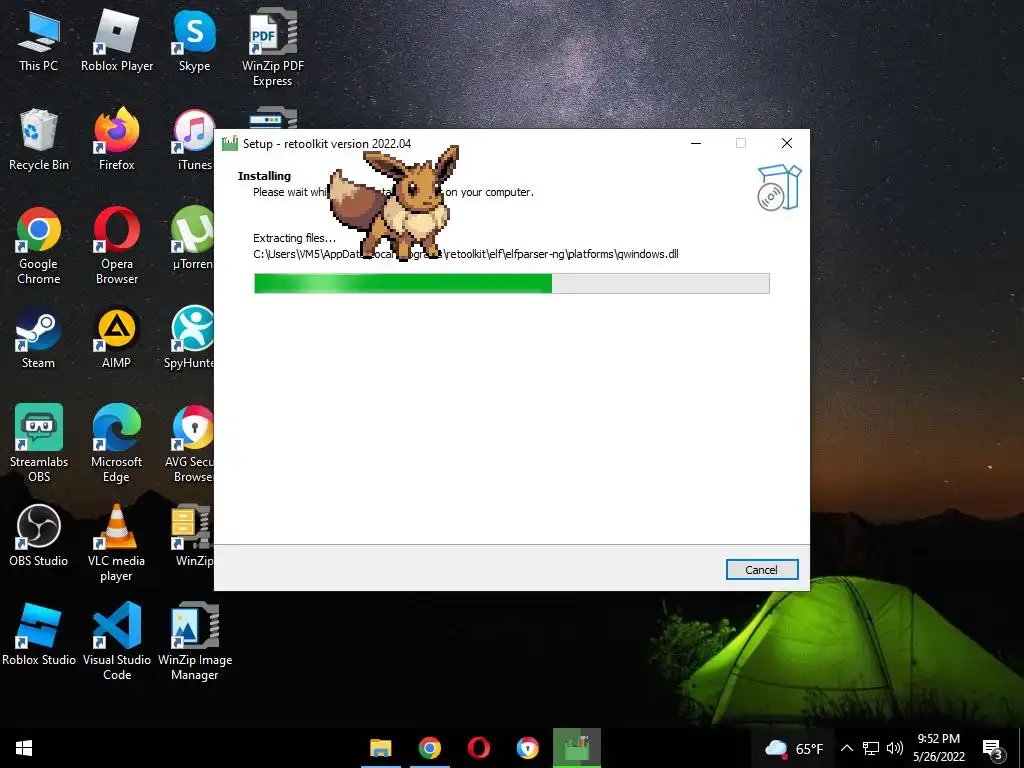
Task: Open the volume control tray icon
Action: point(895,748)
